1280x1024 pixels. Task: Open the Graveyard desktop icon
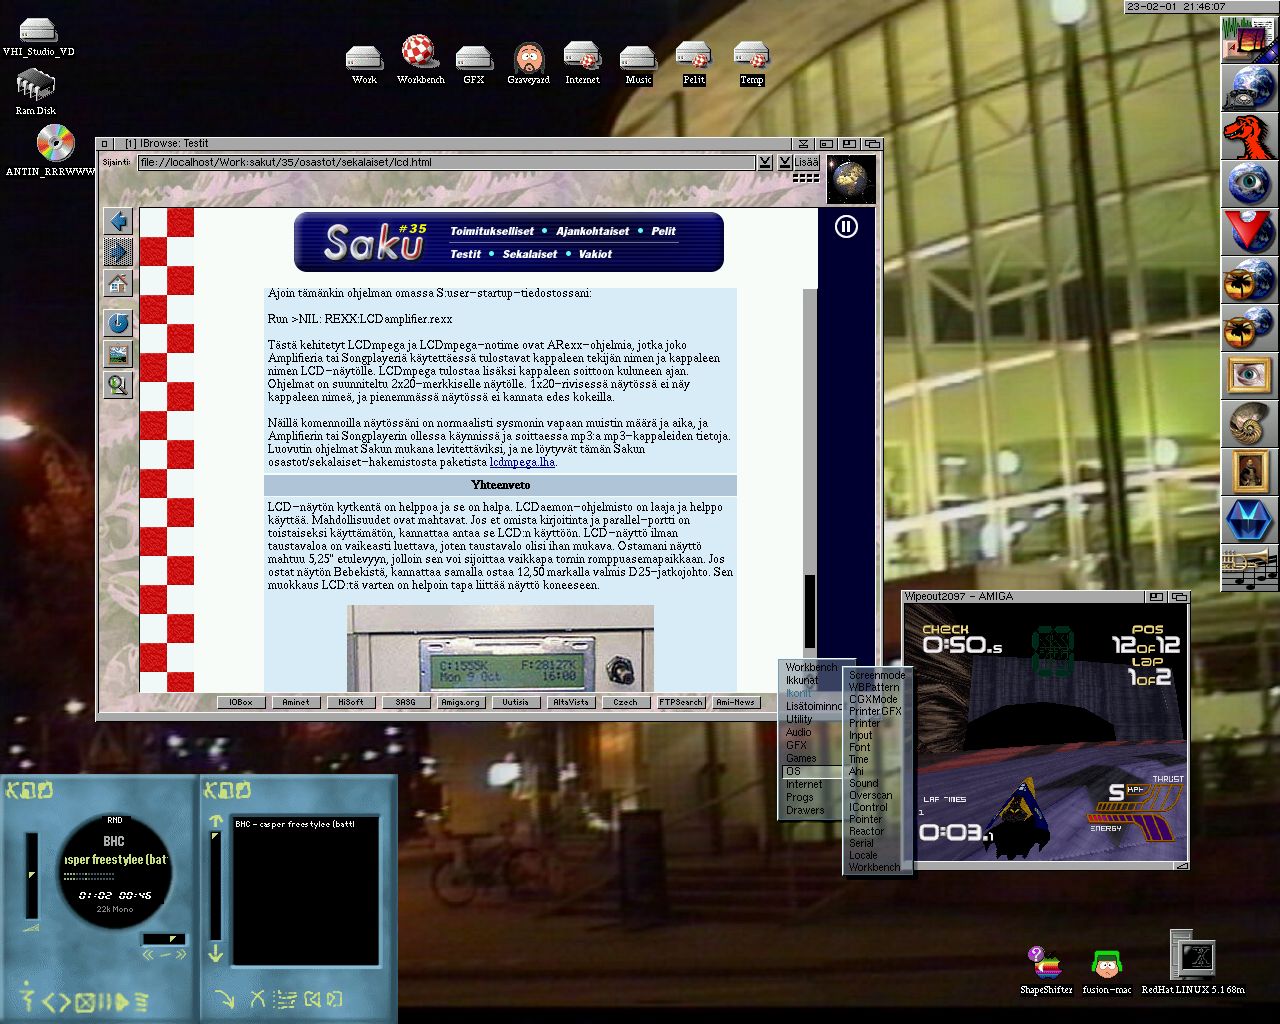528,63
